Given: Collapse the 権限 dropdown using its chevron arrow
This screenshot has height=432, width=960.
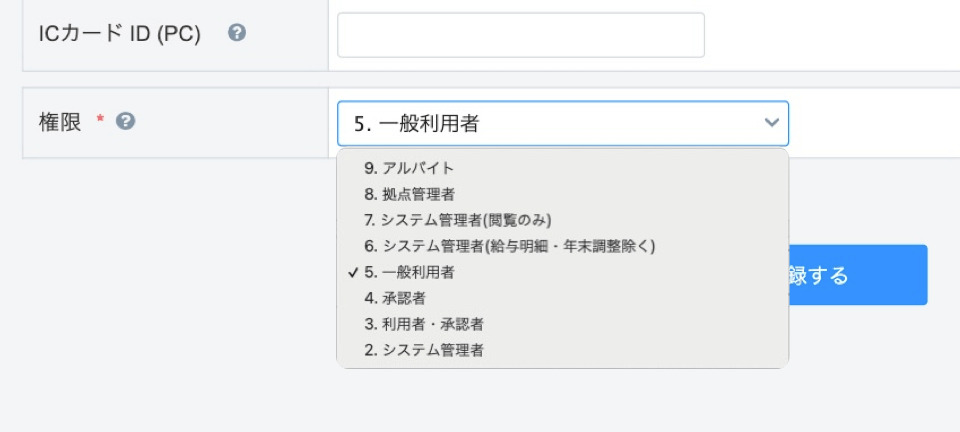Looking at the screenshot, I should click(x=771, y=123).
